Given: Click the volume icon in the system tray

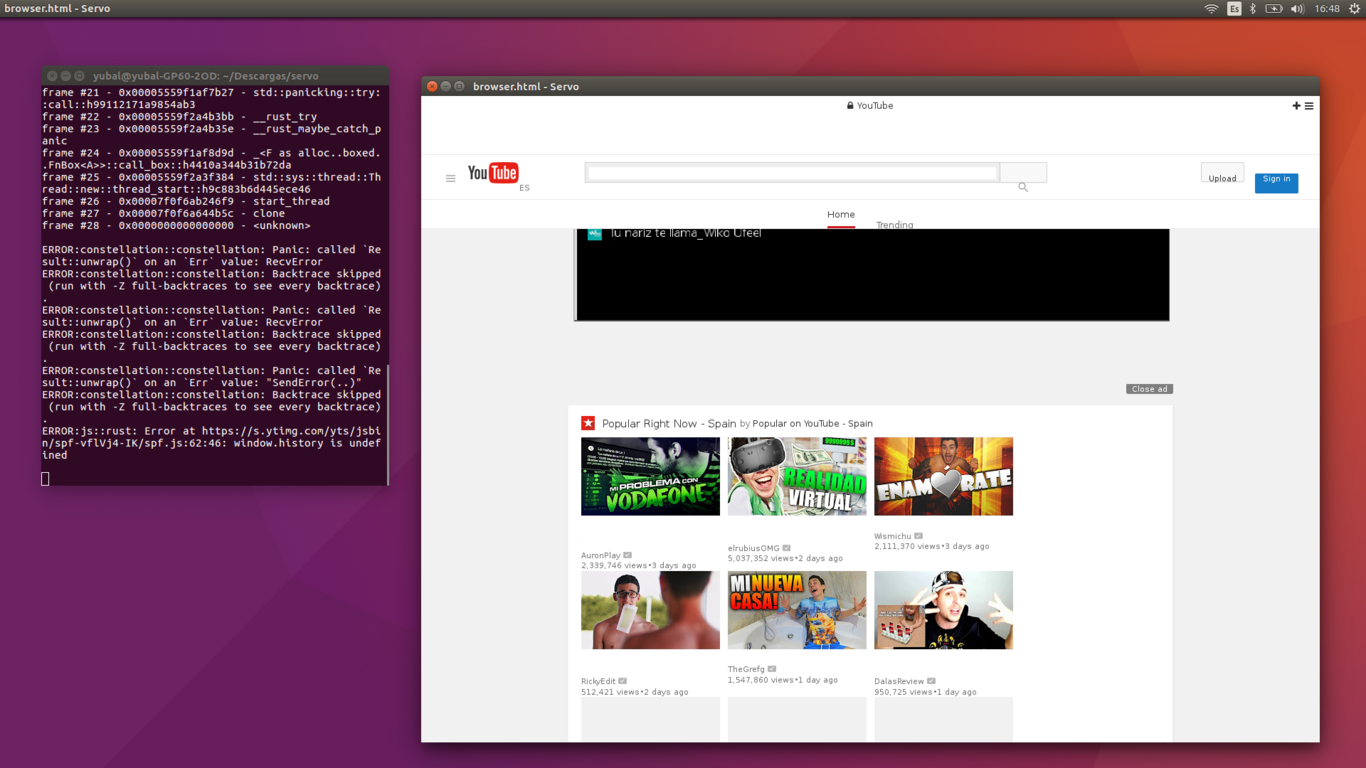Looking at the screenshot, I should 1297,8.
